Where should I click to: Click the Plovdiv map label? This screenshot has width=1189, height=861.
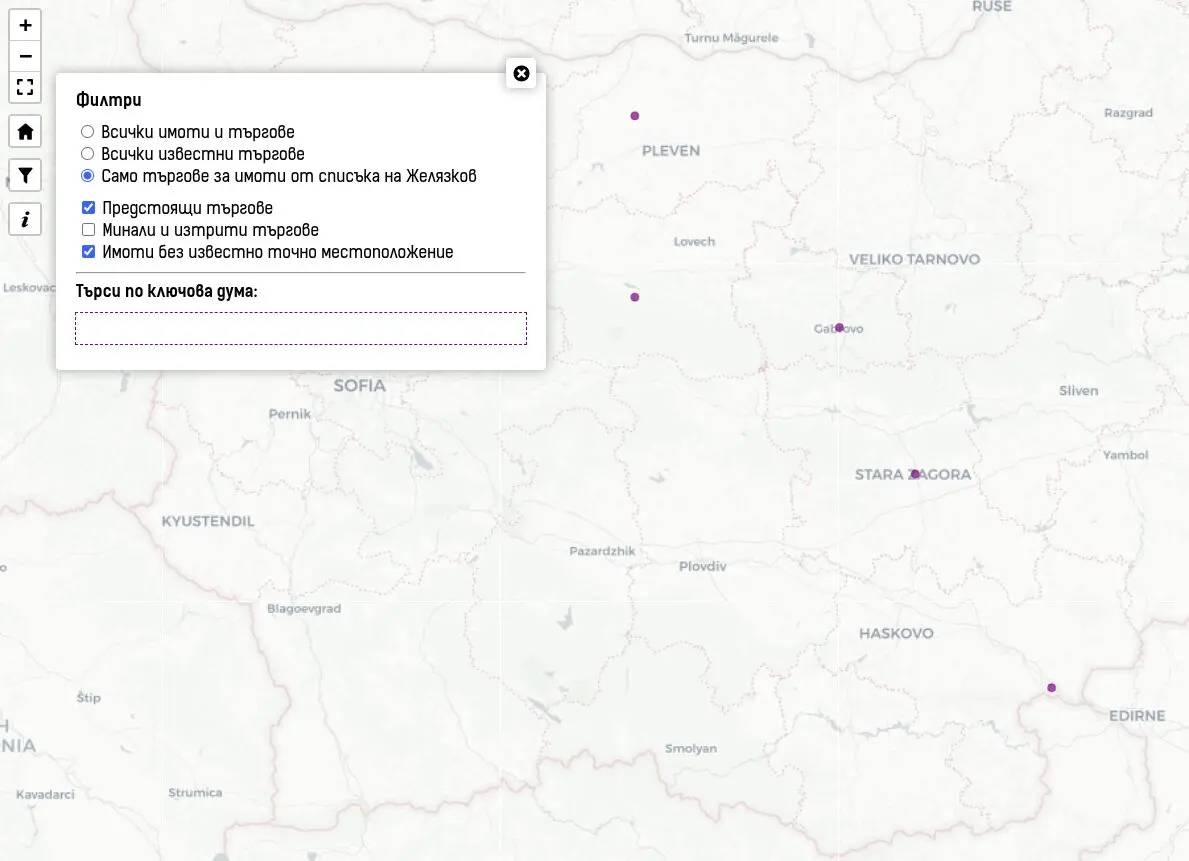coord(702,567)
